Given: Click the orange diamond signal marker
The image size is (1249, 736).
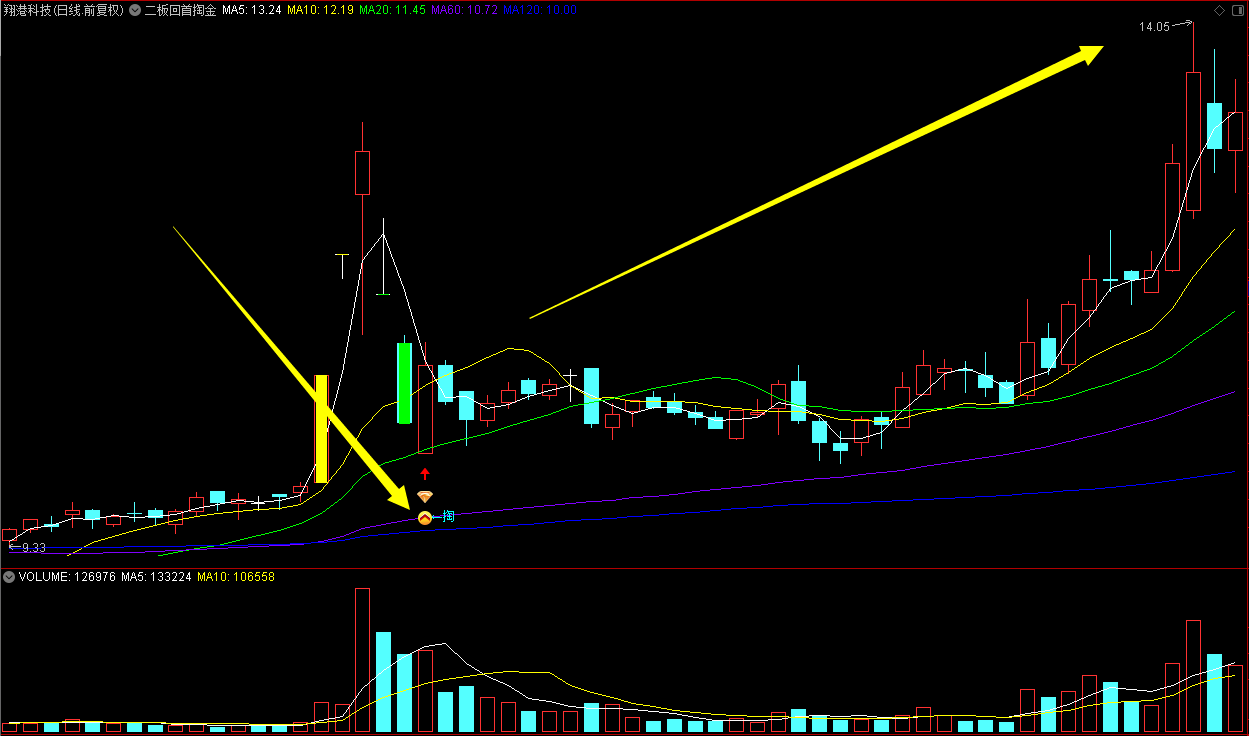Looking at the screenshot, I should pos(425,497).
